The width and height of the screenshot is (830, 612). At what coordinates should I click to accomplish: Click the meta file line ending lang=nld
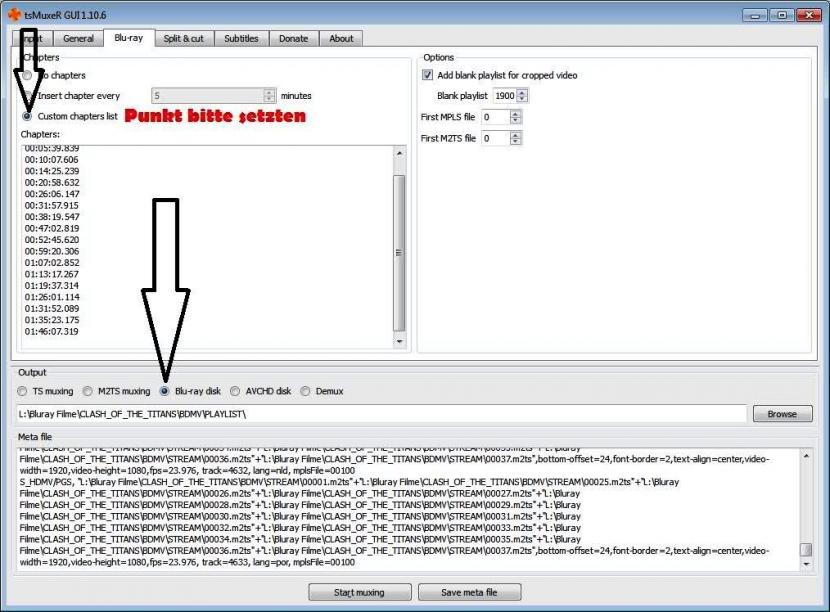click(x=187, y=471)
